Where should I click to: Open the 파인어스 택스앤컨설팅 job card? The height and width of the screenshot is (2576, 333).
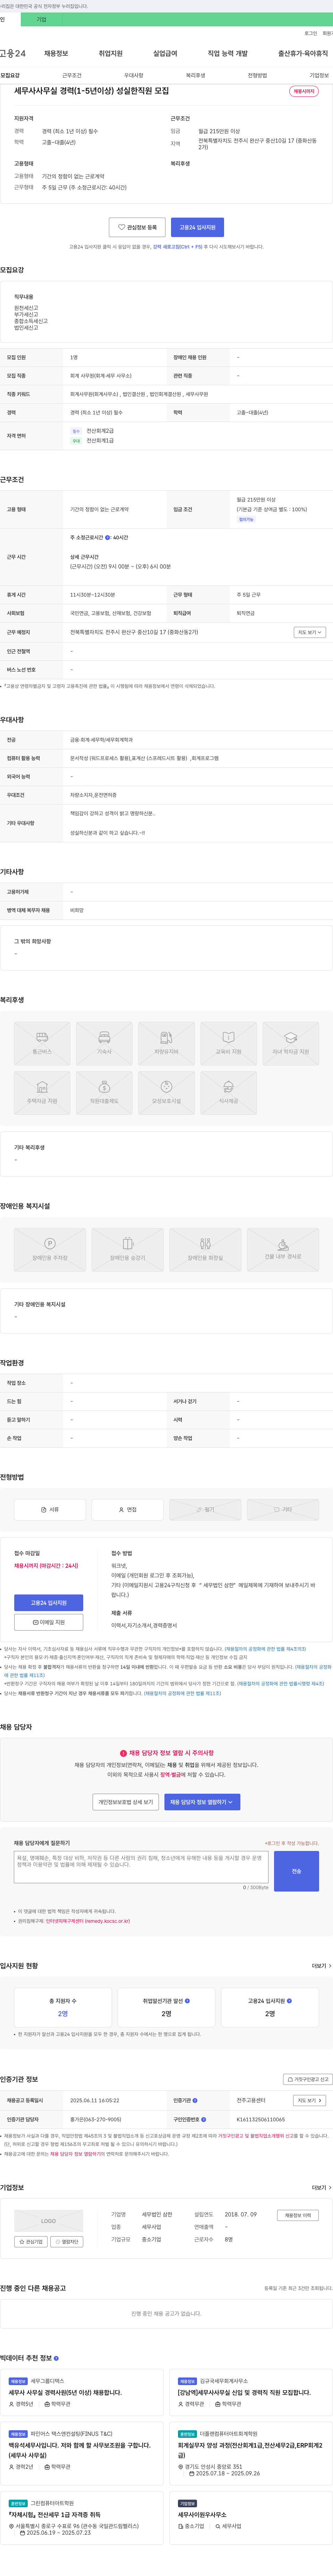click(x=82, y=2453)
